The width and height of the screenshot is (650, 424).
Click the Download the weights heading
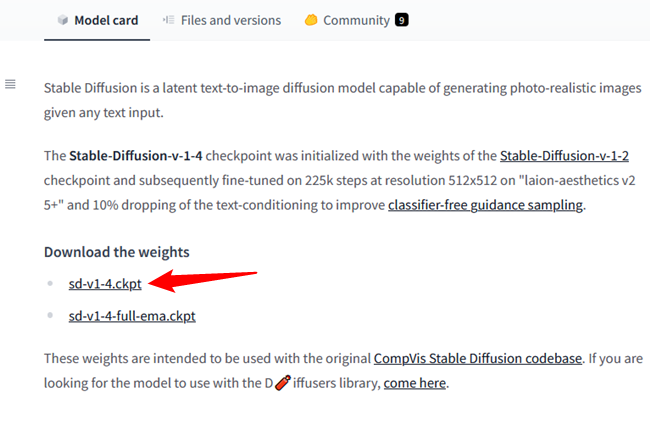[x=116, y=251]
